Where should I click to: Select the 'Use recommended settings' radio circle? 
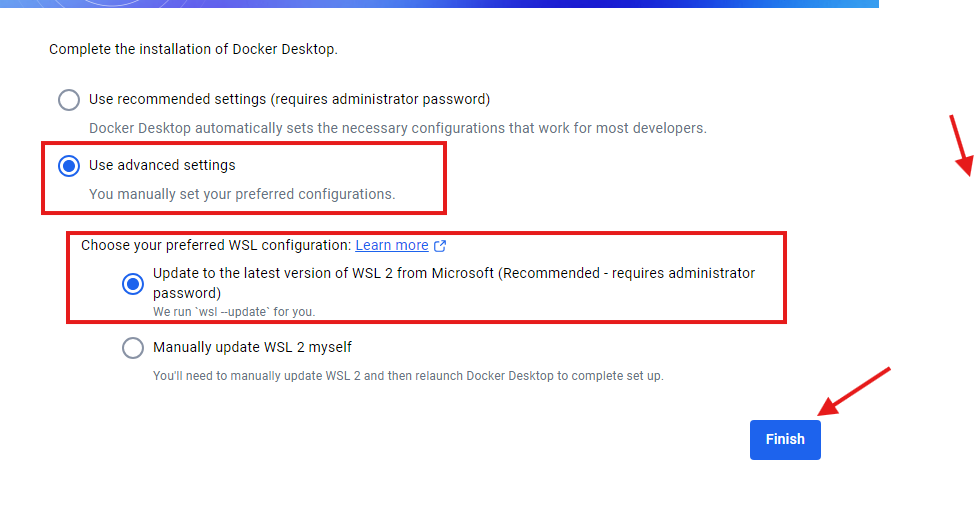[x=69, y=100]
